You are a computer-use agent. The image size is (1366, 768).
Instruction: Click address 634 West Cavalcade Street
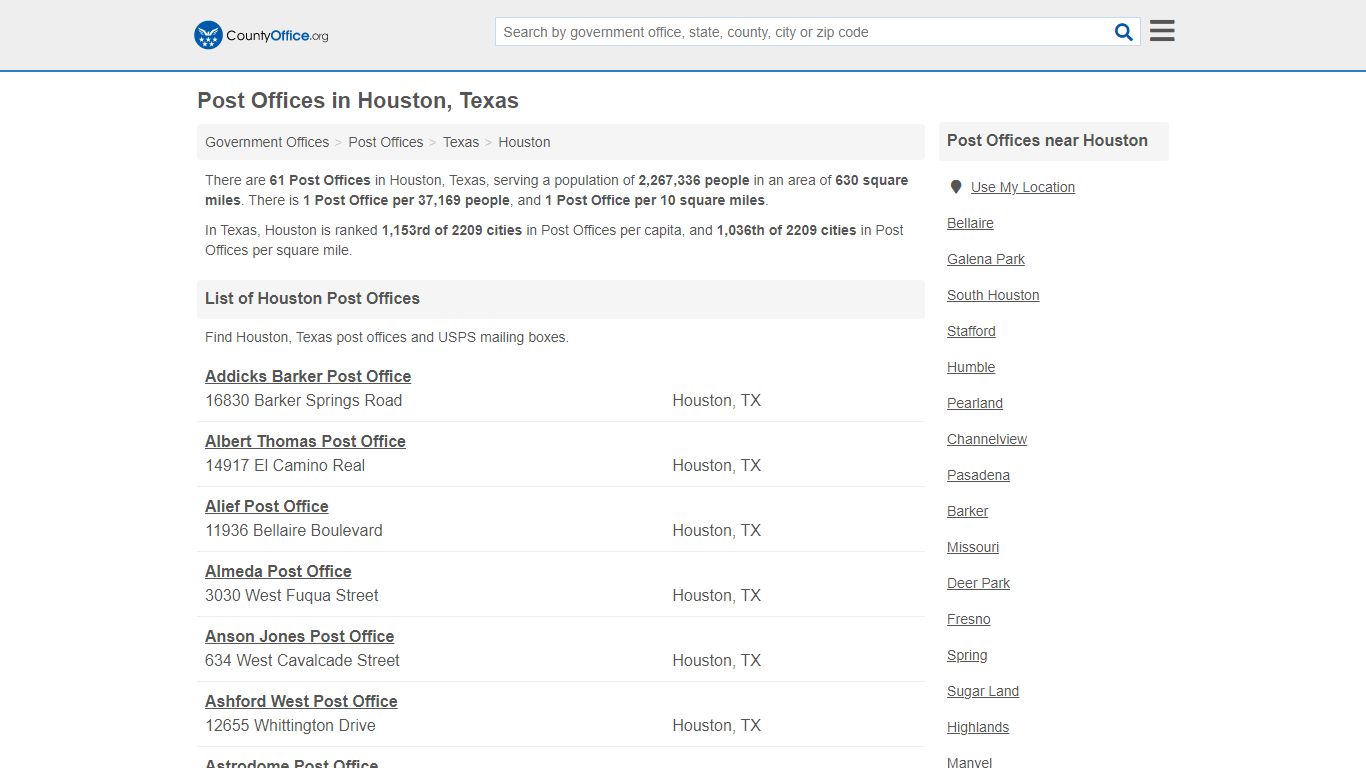point(302,660)
